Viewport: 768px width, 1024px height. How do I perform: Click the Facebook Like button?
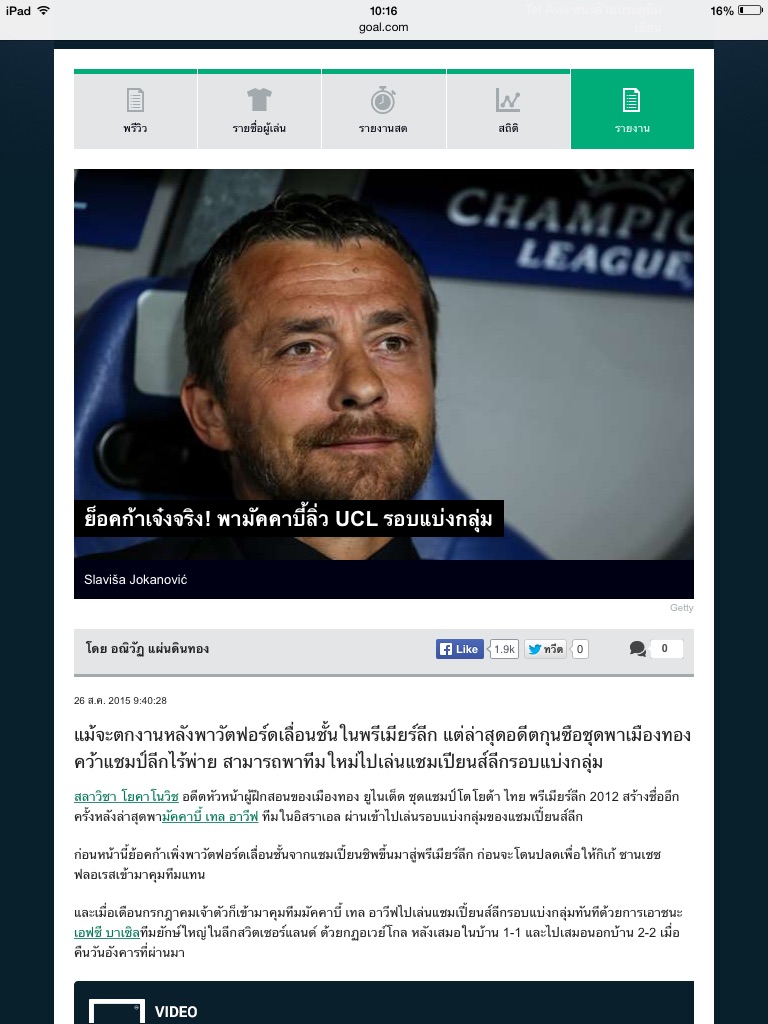point(460,649)
